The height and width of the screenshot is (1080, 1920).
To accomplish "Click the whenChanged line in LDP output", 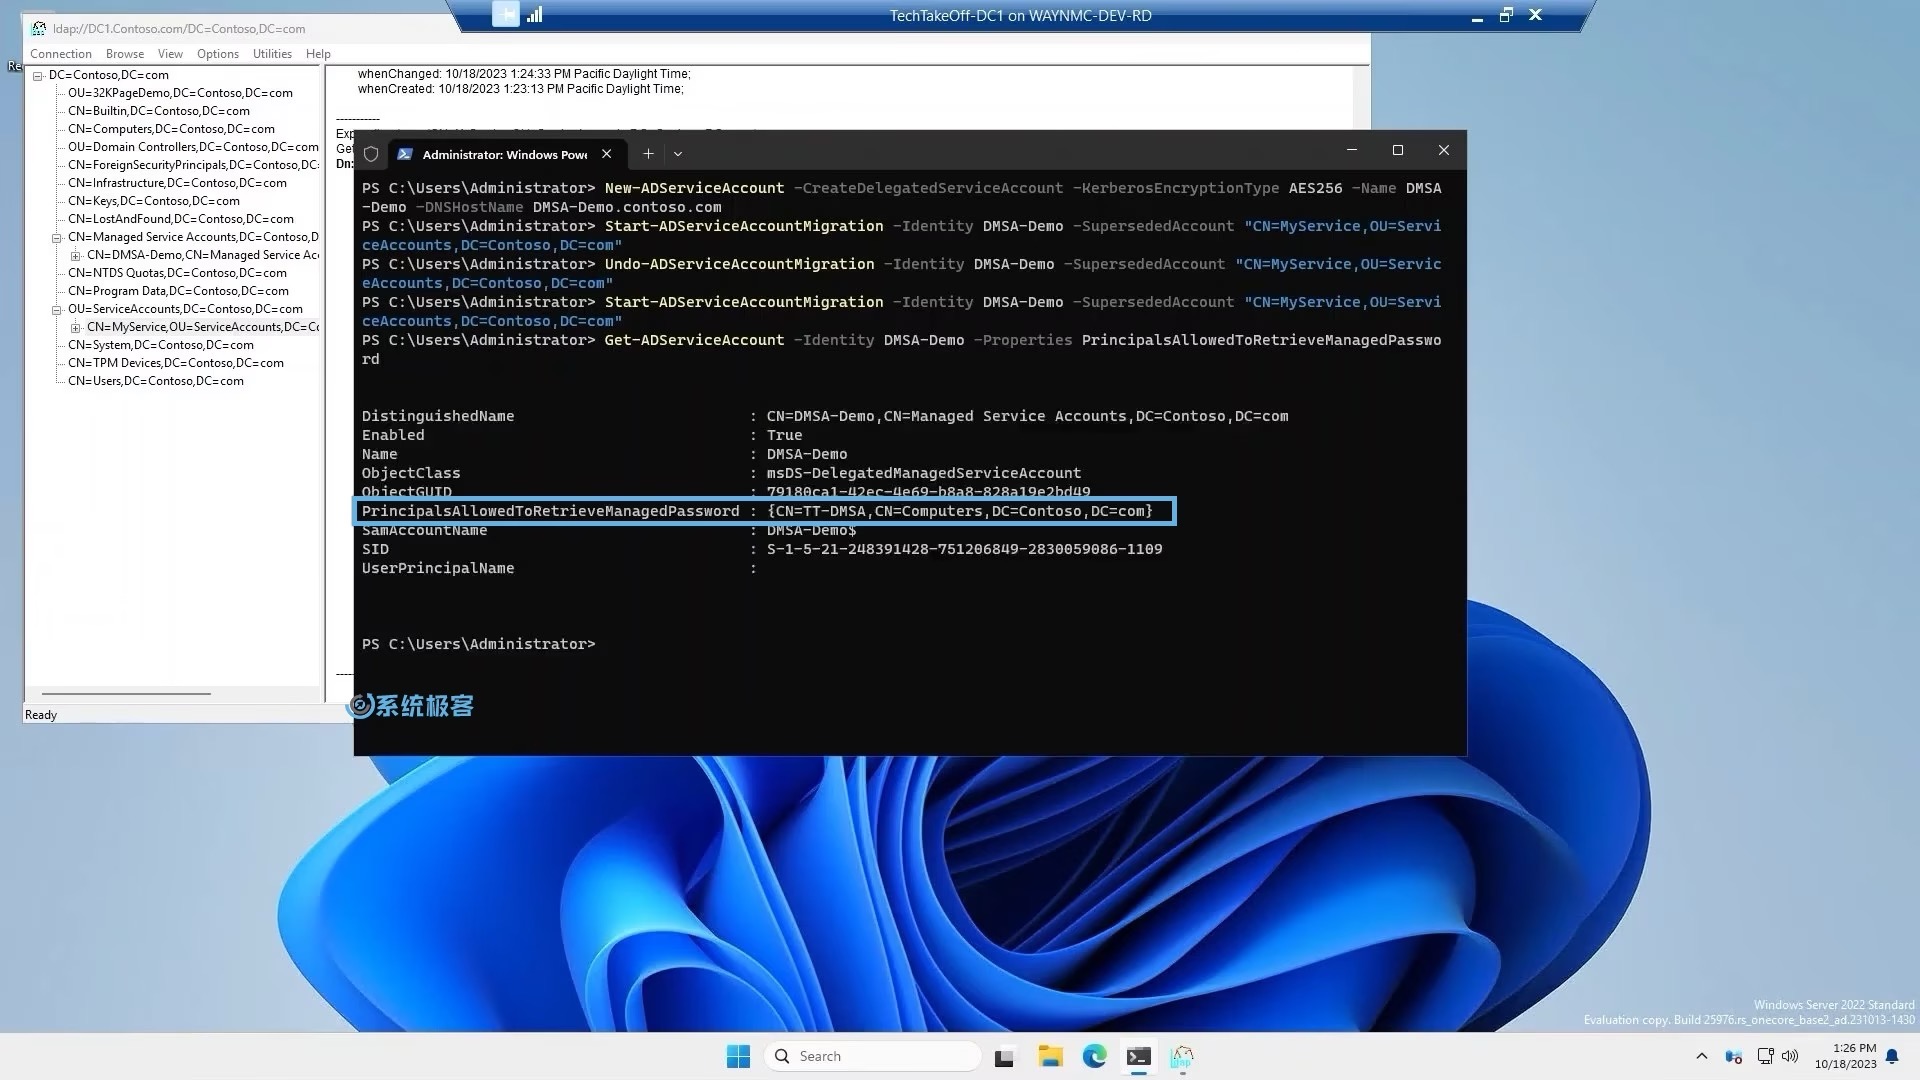I will (524, 74).
